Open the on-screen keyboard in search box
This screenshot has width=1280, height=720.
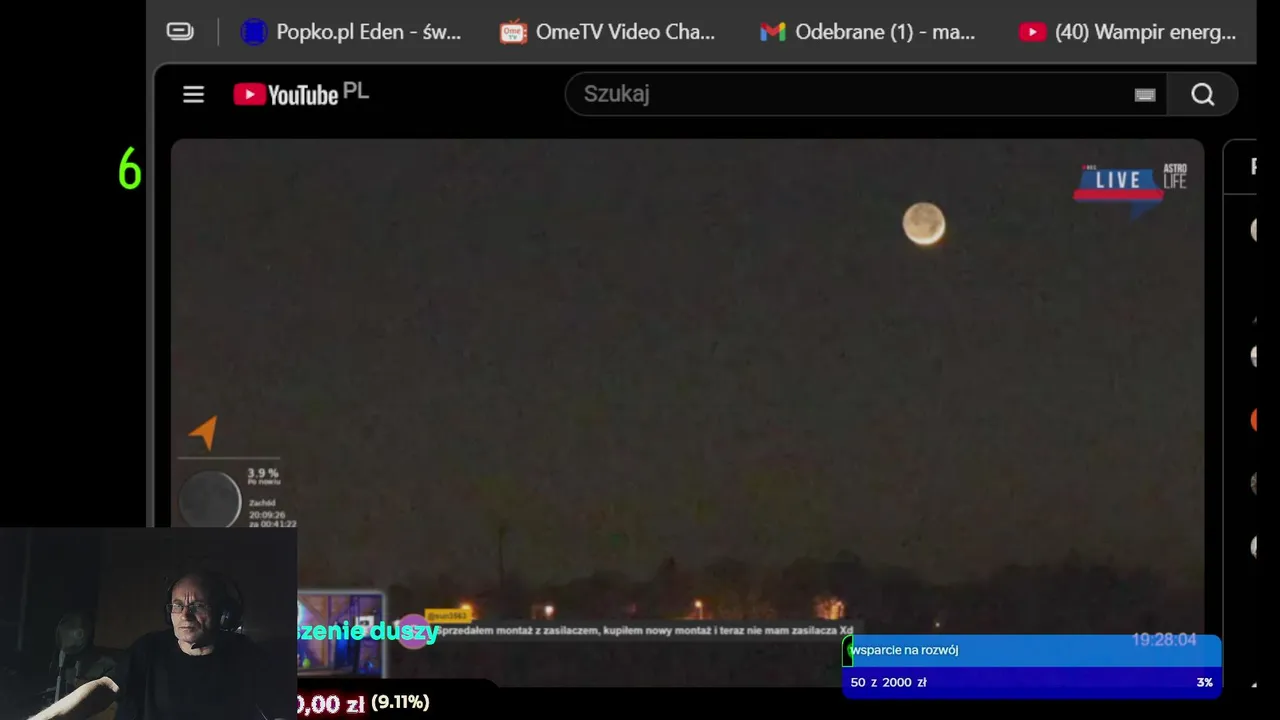pos(1145,95)
